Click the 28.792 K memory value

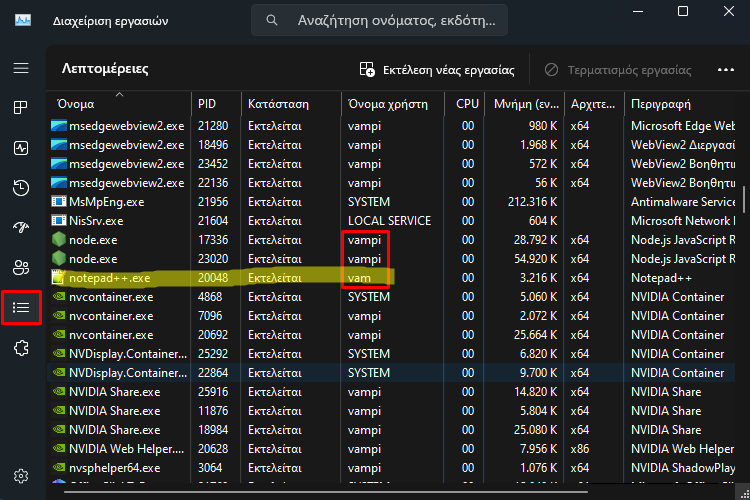[536, 240]
